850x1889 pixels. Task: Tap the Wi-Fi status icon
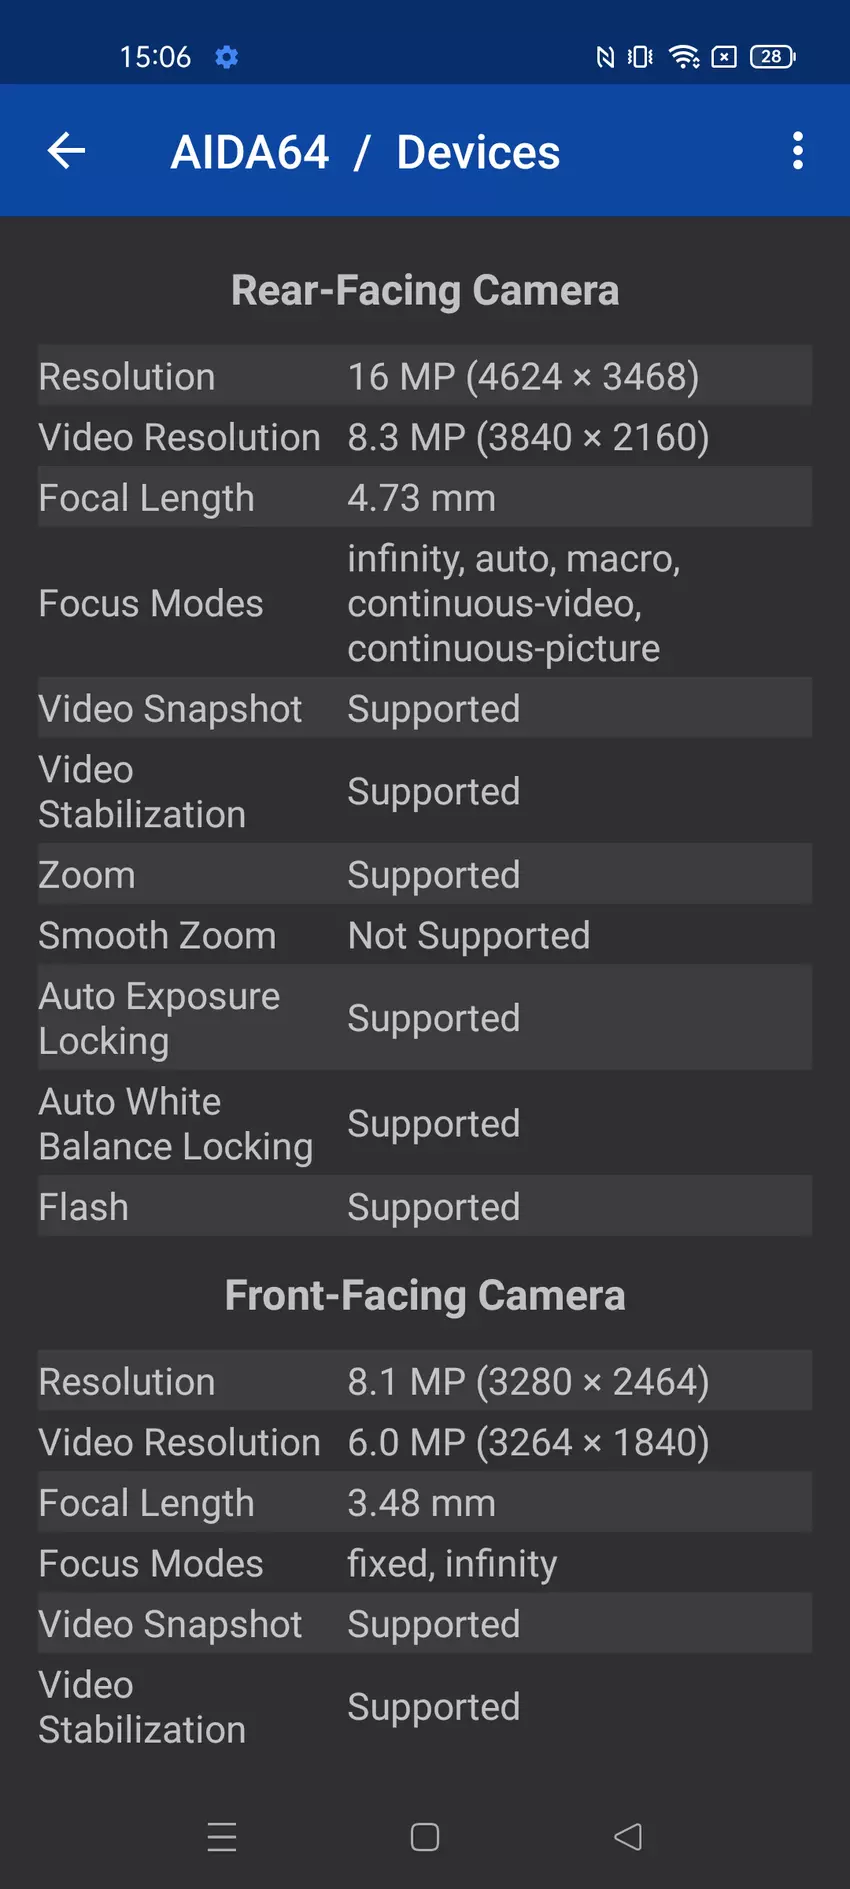684,57
